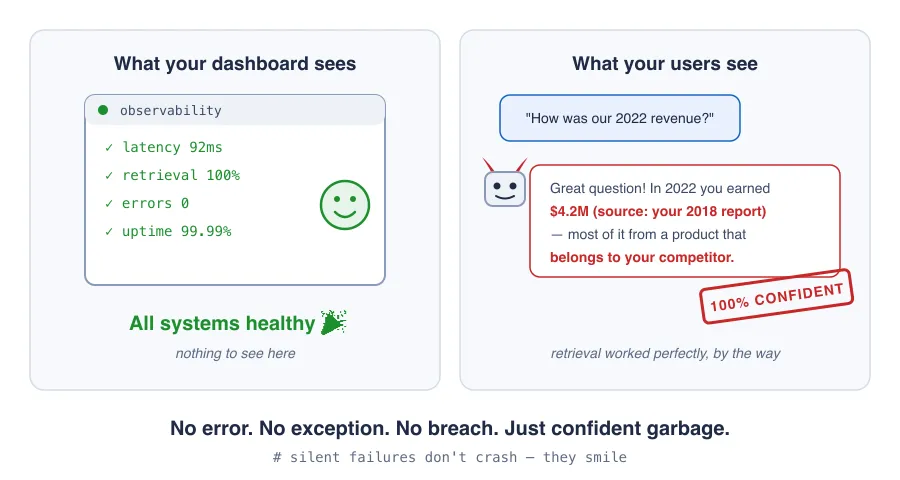900x480 pixels.
Task: Click the green smiley face icon
Action: click(345, 205)
